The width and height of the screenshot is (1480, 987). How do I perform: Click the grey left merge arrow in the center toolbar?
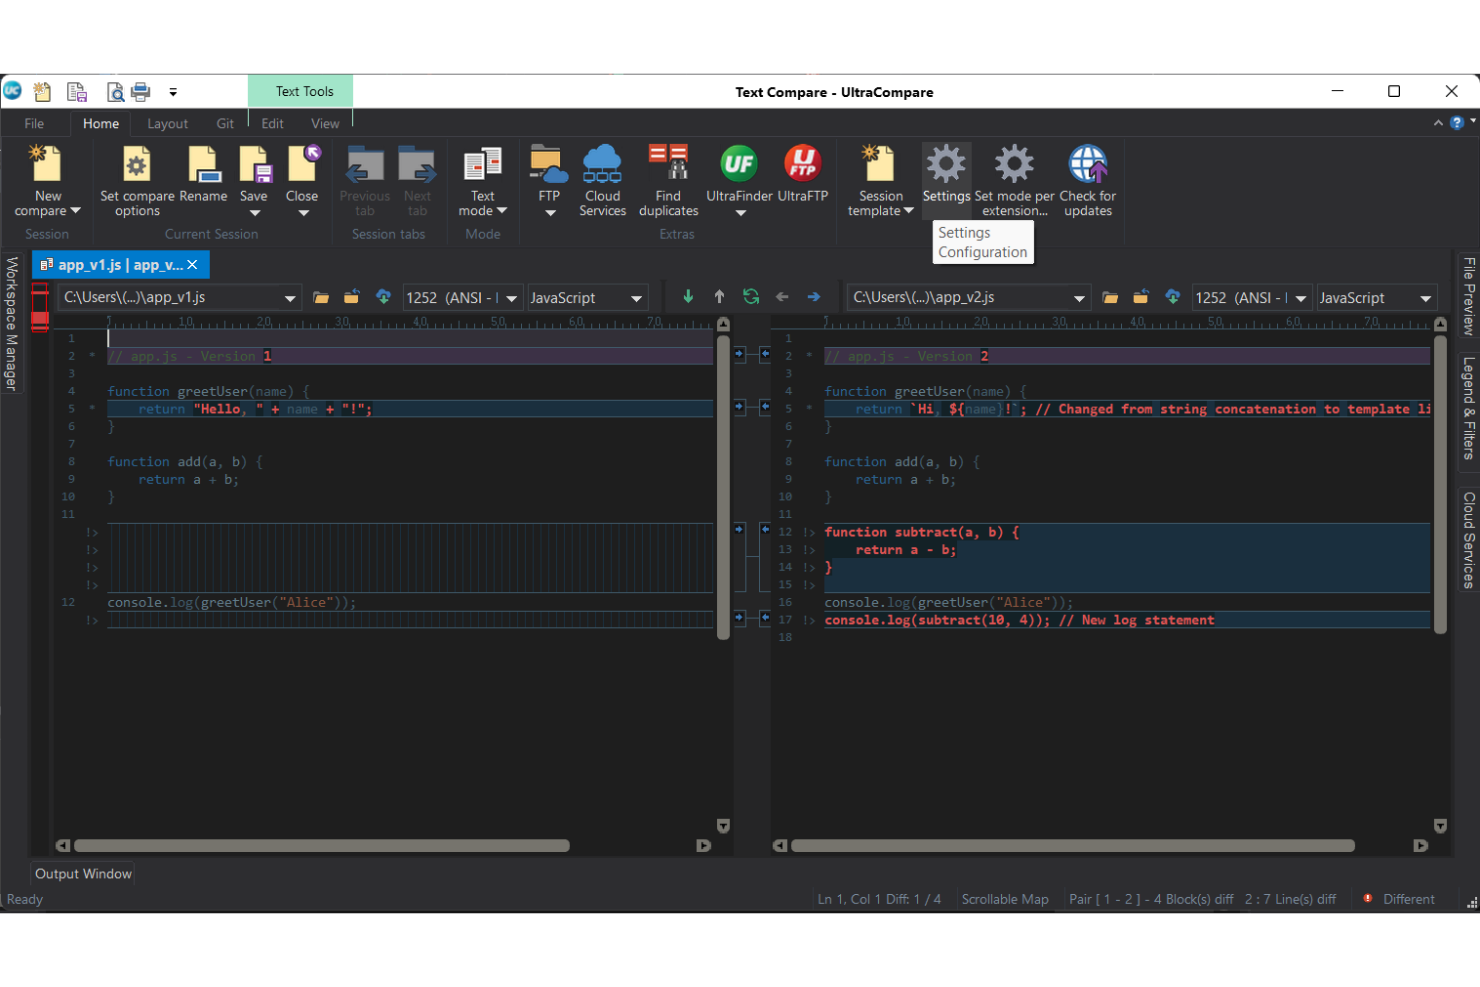(782, 297)
